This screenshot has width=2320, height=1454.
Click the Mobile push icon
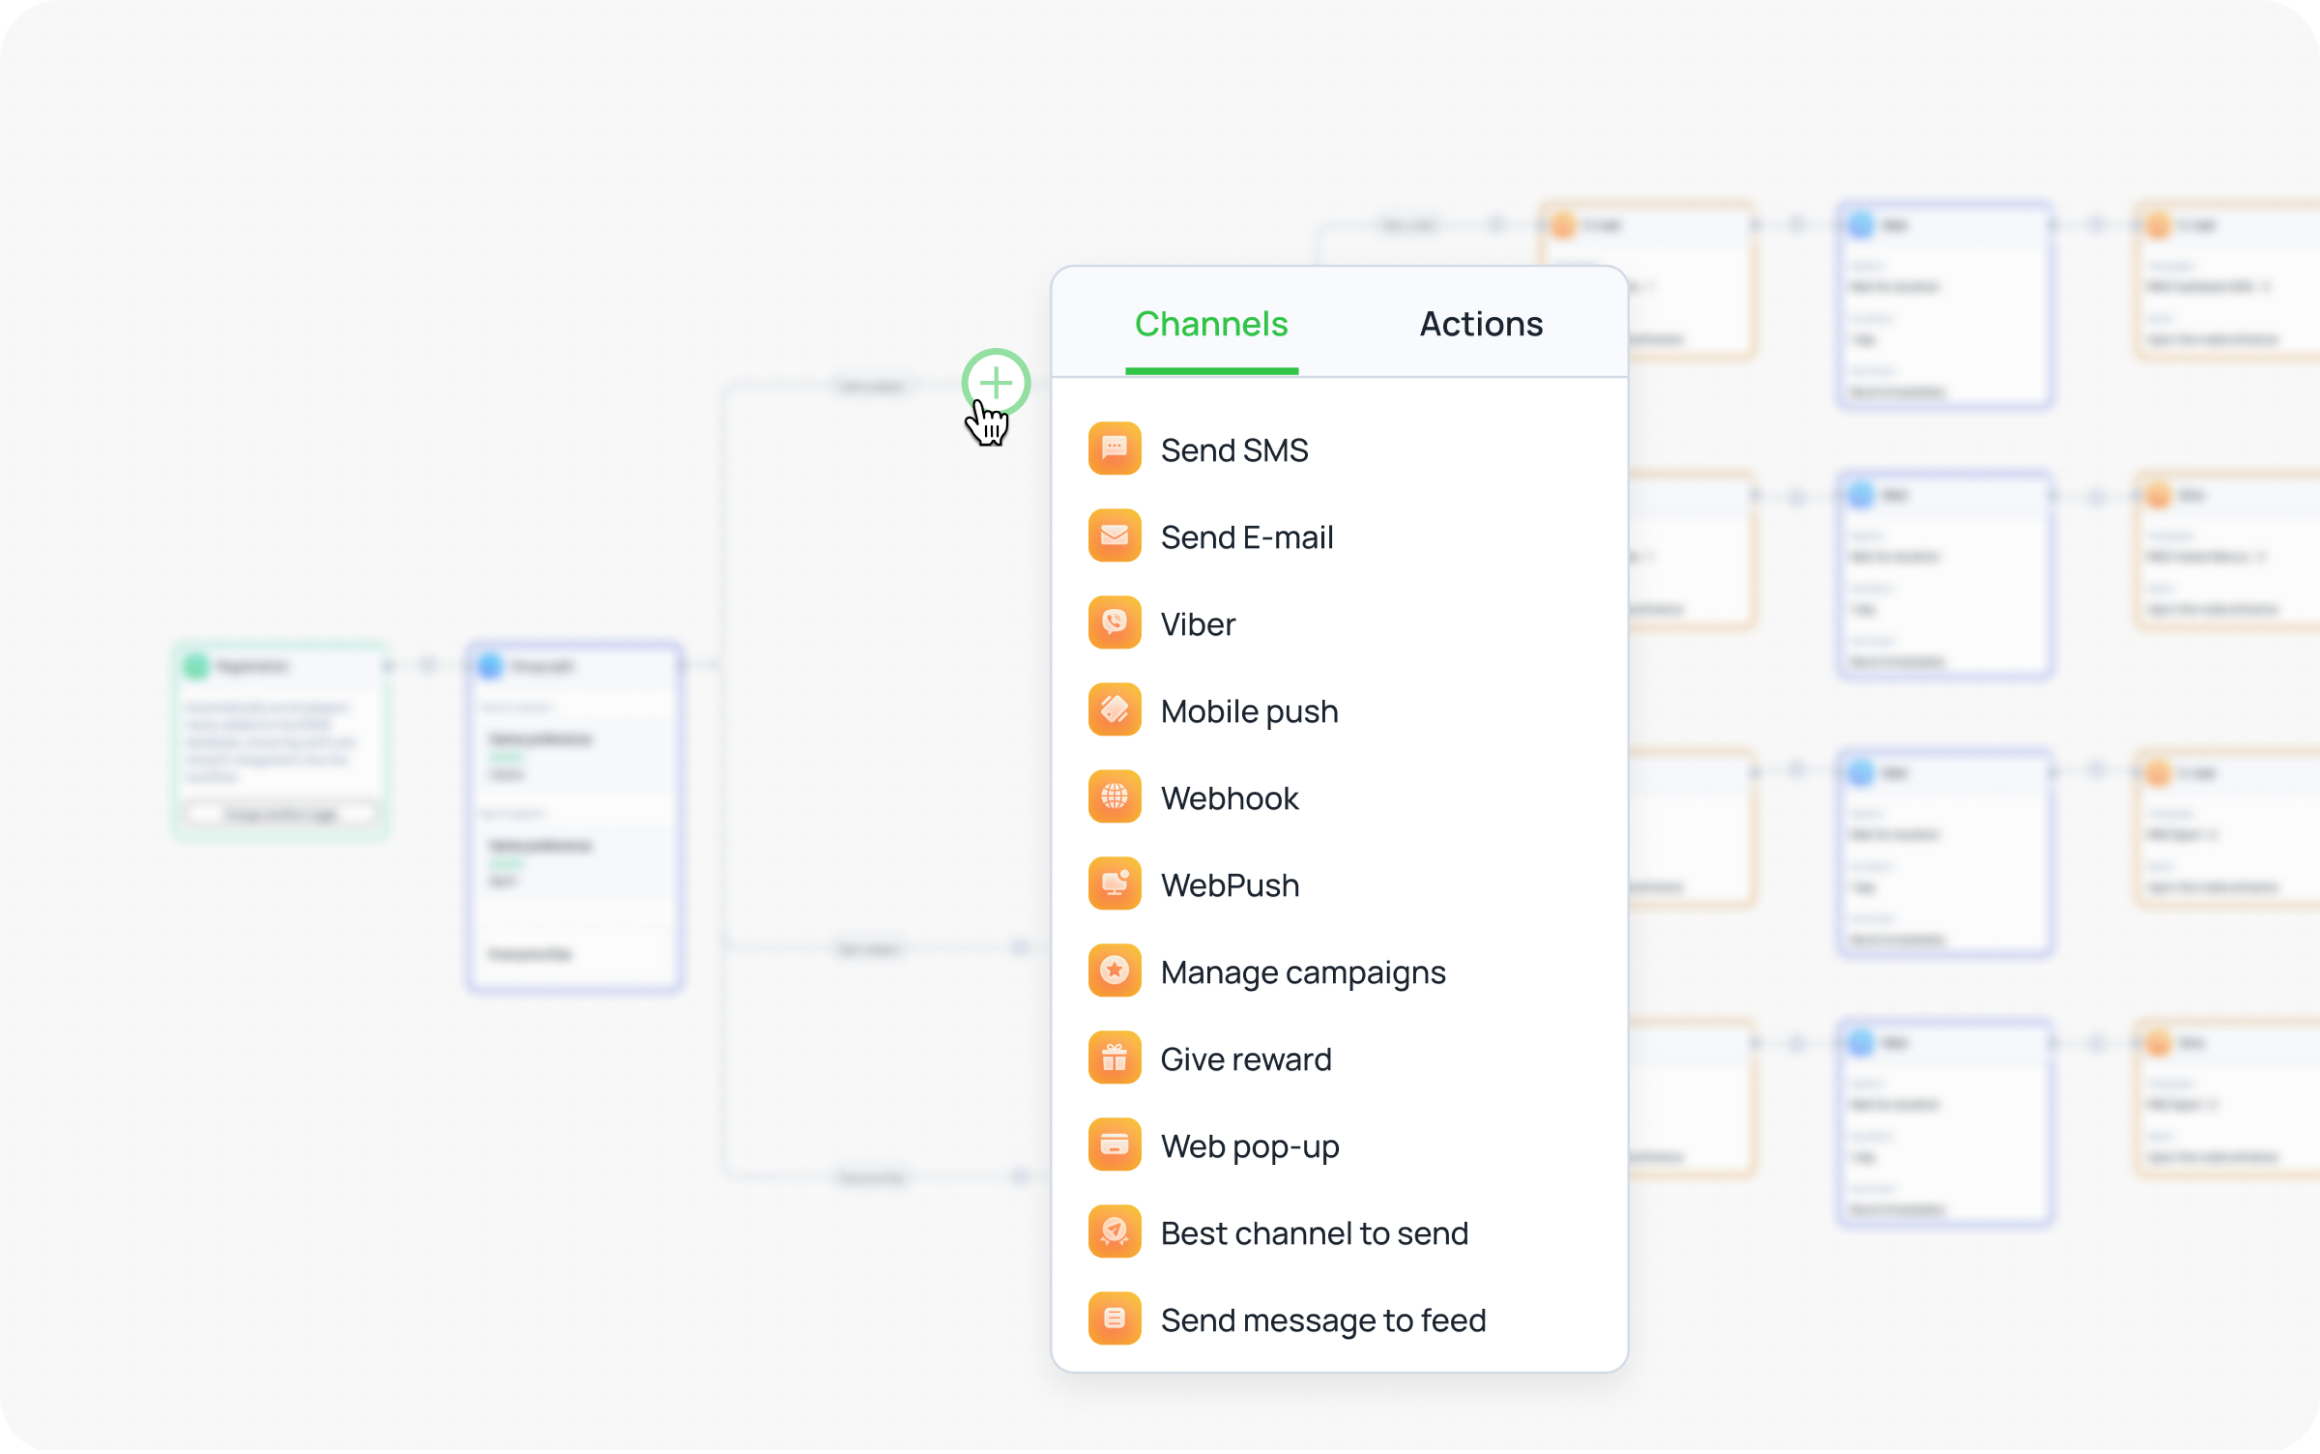coord(1114,710)
